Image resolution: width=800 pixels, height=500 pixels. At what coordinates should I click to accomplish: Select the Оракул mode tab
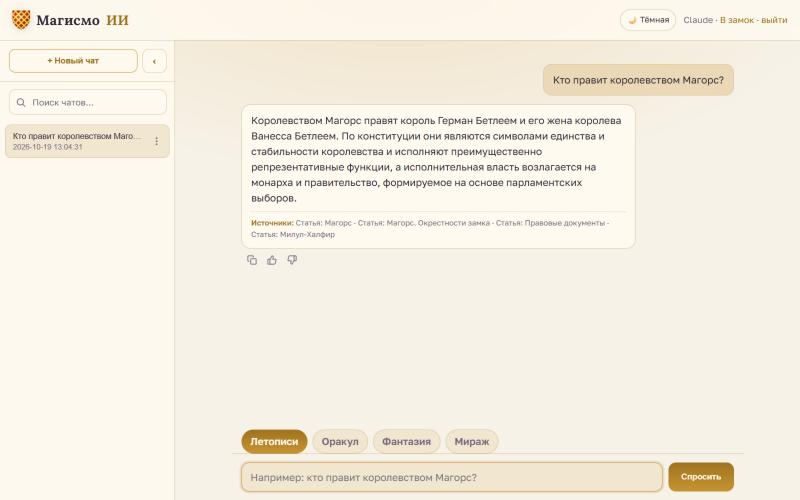340,441
